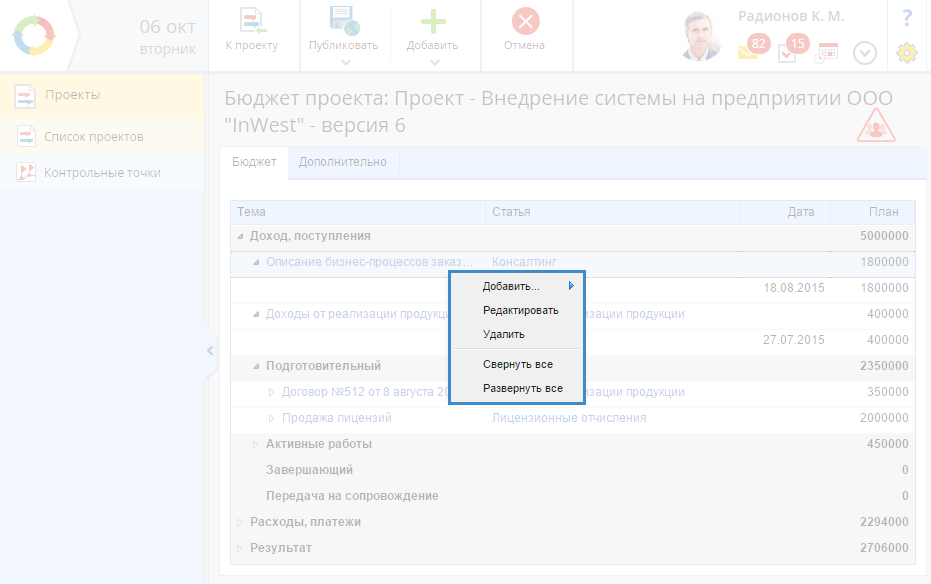931x584 pixels.
Task: Switch to the 'Дополнительно' tab
Action: point(342,161)
